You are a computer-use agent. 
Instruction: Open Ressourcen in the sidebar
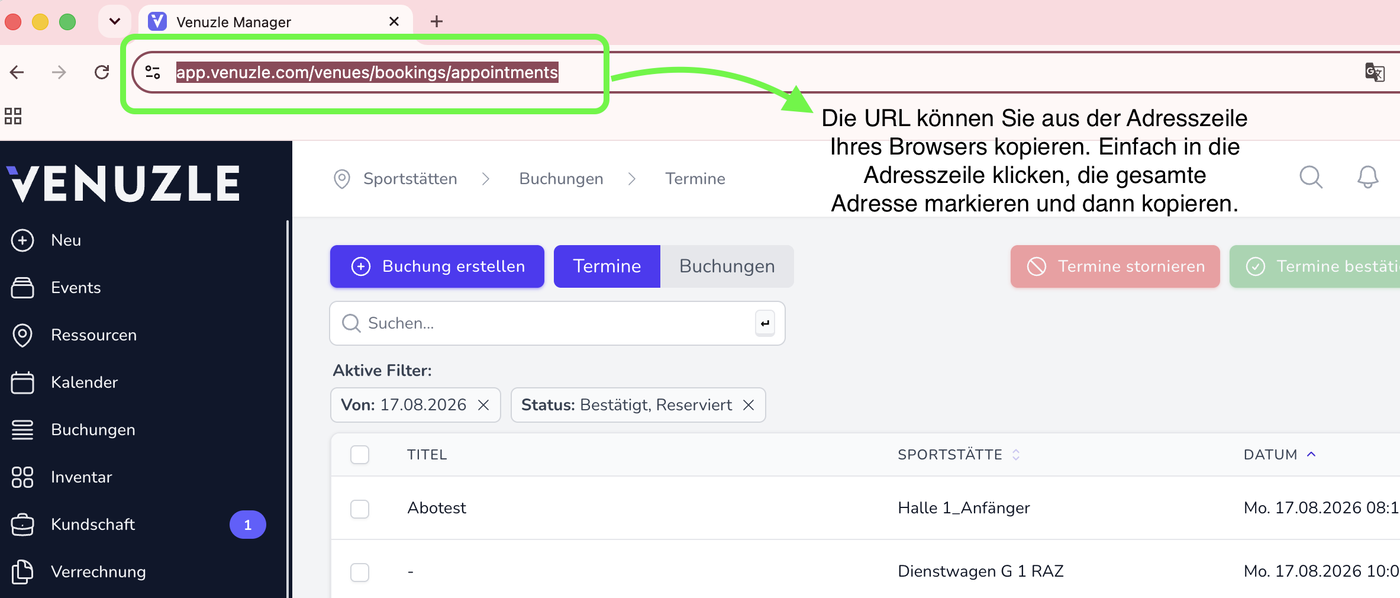pos(94,335)
